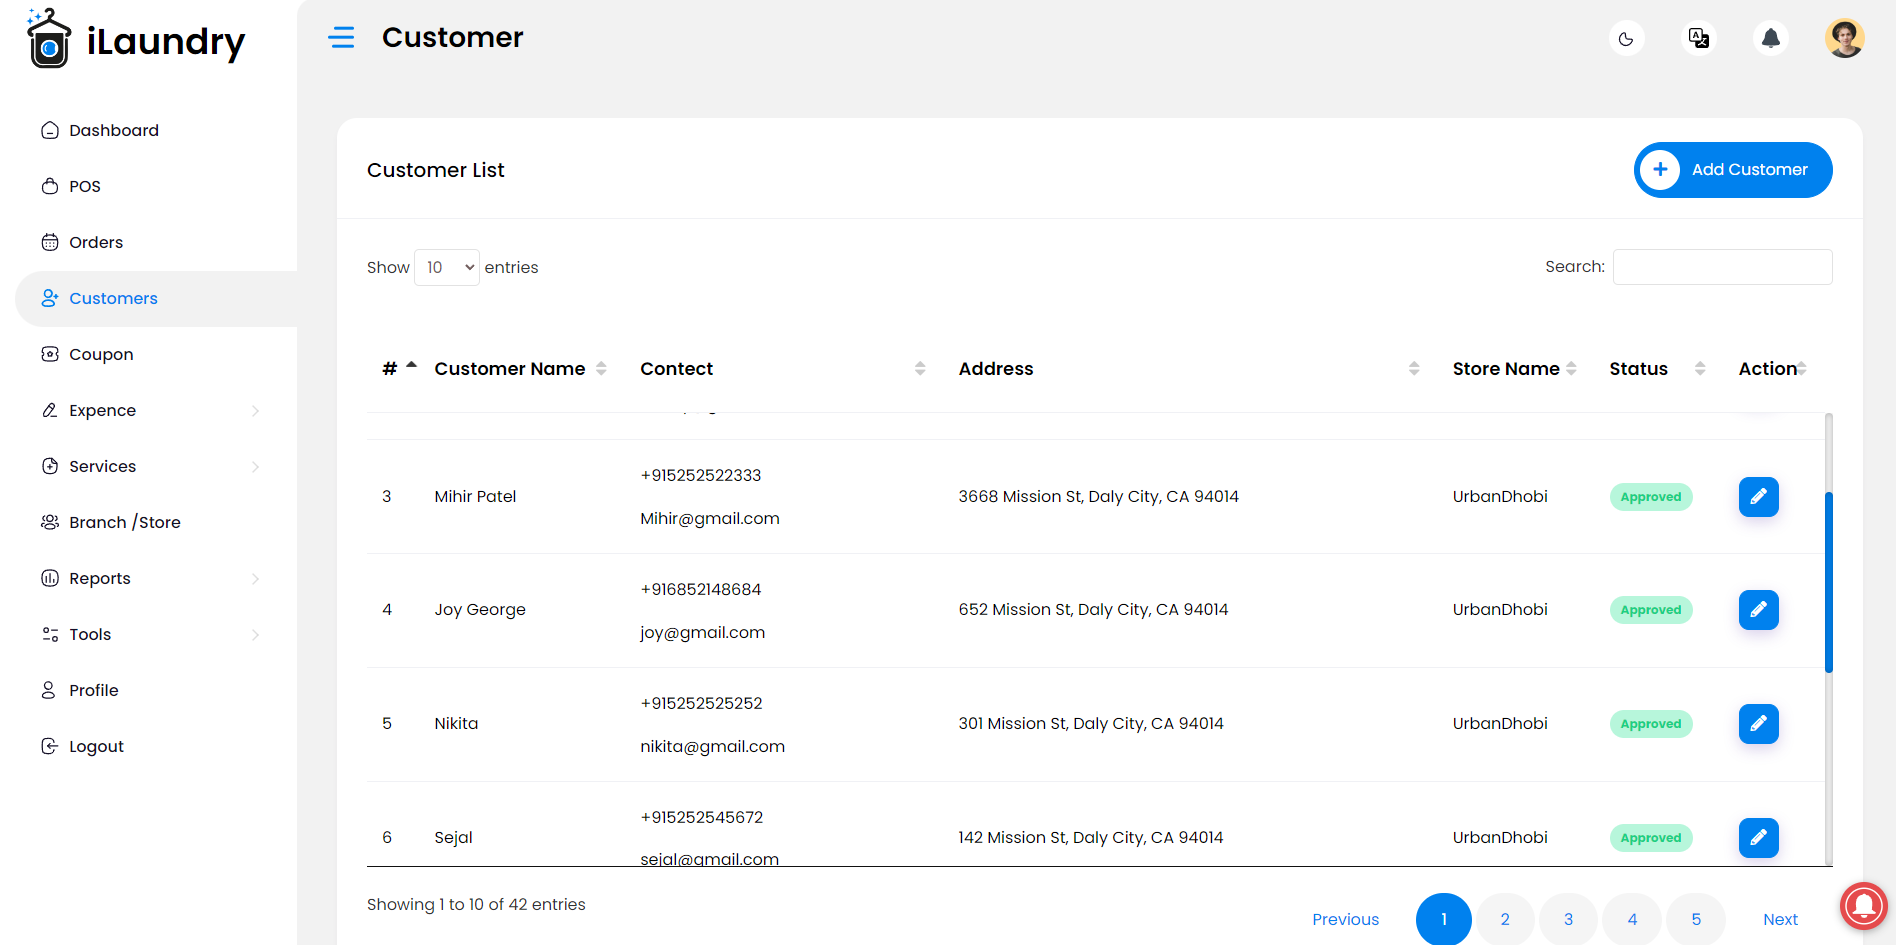
Task: Click the Add Customer button
Action: [x=1733, y=170]
